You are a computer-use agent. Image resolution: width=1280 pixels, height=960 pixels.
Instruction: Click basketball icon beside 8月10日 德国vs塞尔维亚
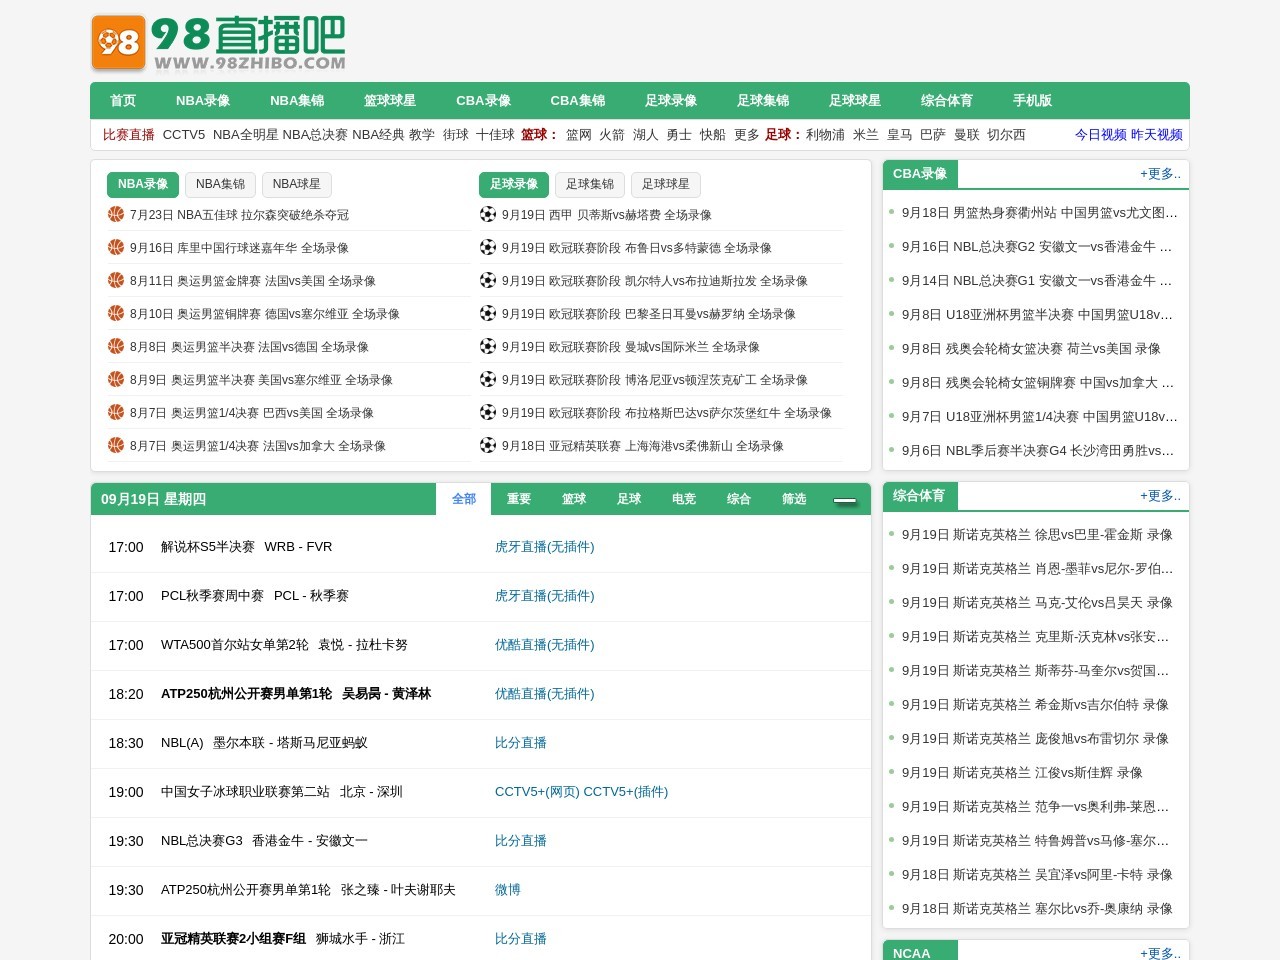pos(116,313)
